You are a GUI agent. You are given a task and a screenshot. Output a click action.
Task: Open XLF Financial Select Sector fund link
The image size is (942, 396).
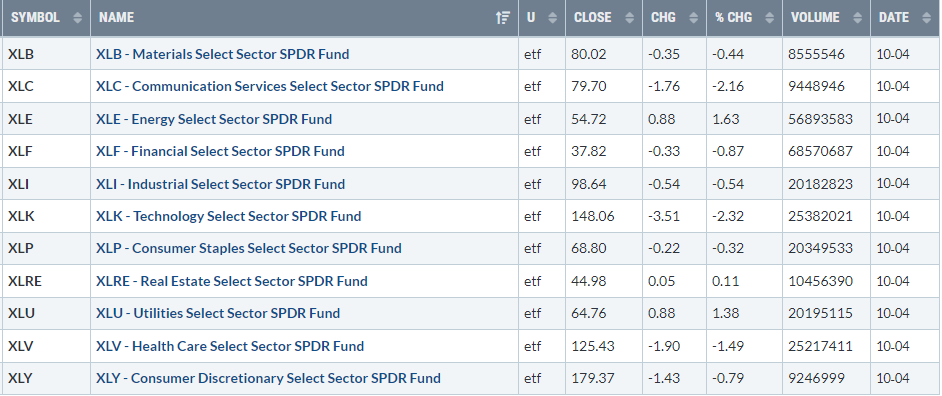coord(220,151)
